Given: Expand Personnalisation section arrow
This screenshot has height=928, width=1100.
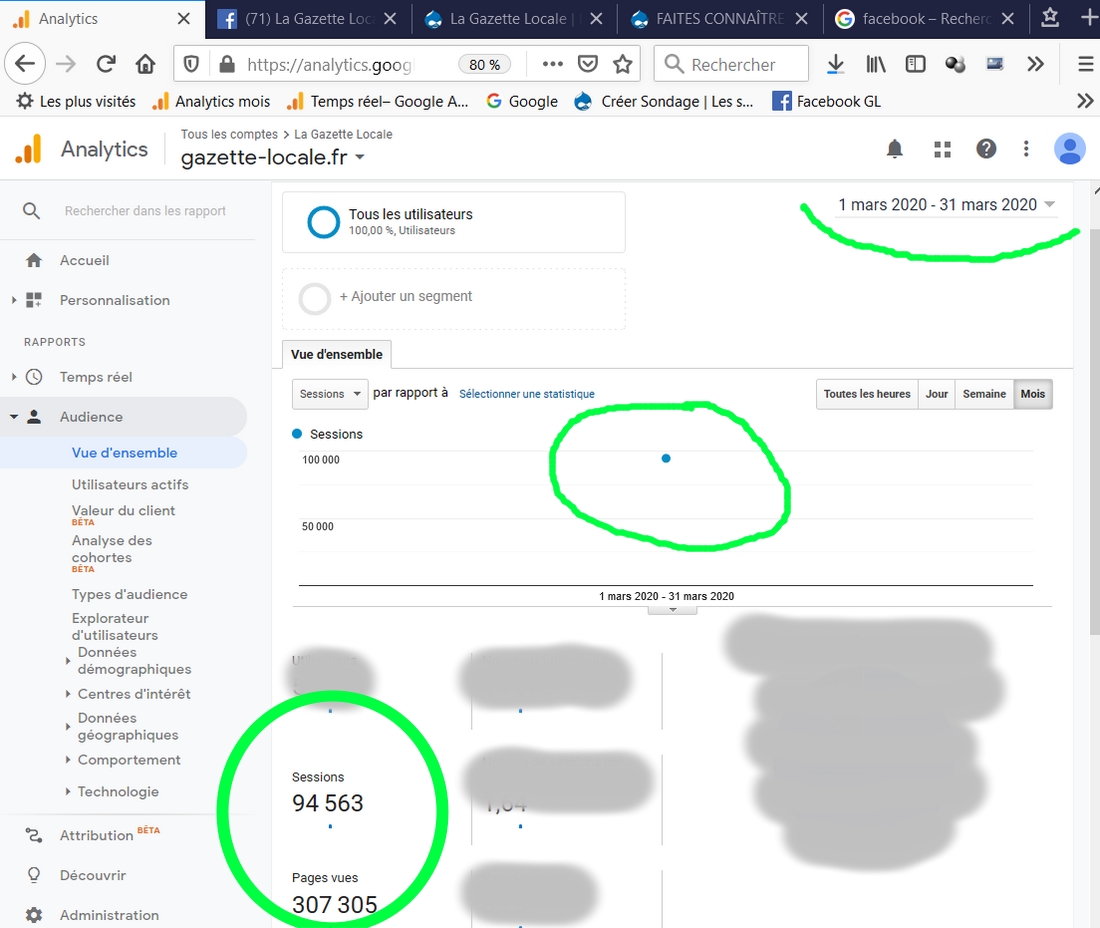Looking at the screenshot, I should click(13, 300).
